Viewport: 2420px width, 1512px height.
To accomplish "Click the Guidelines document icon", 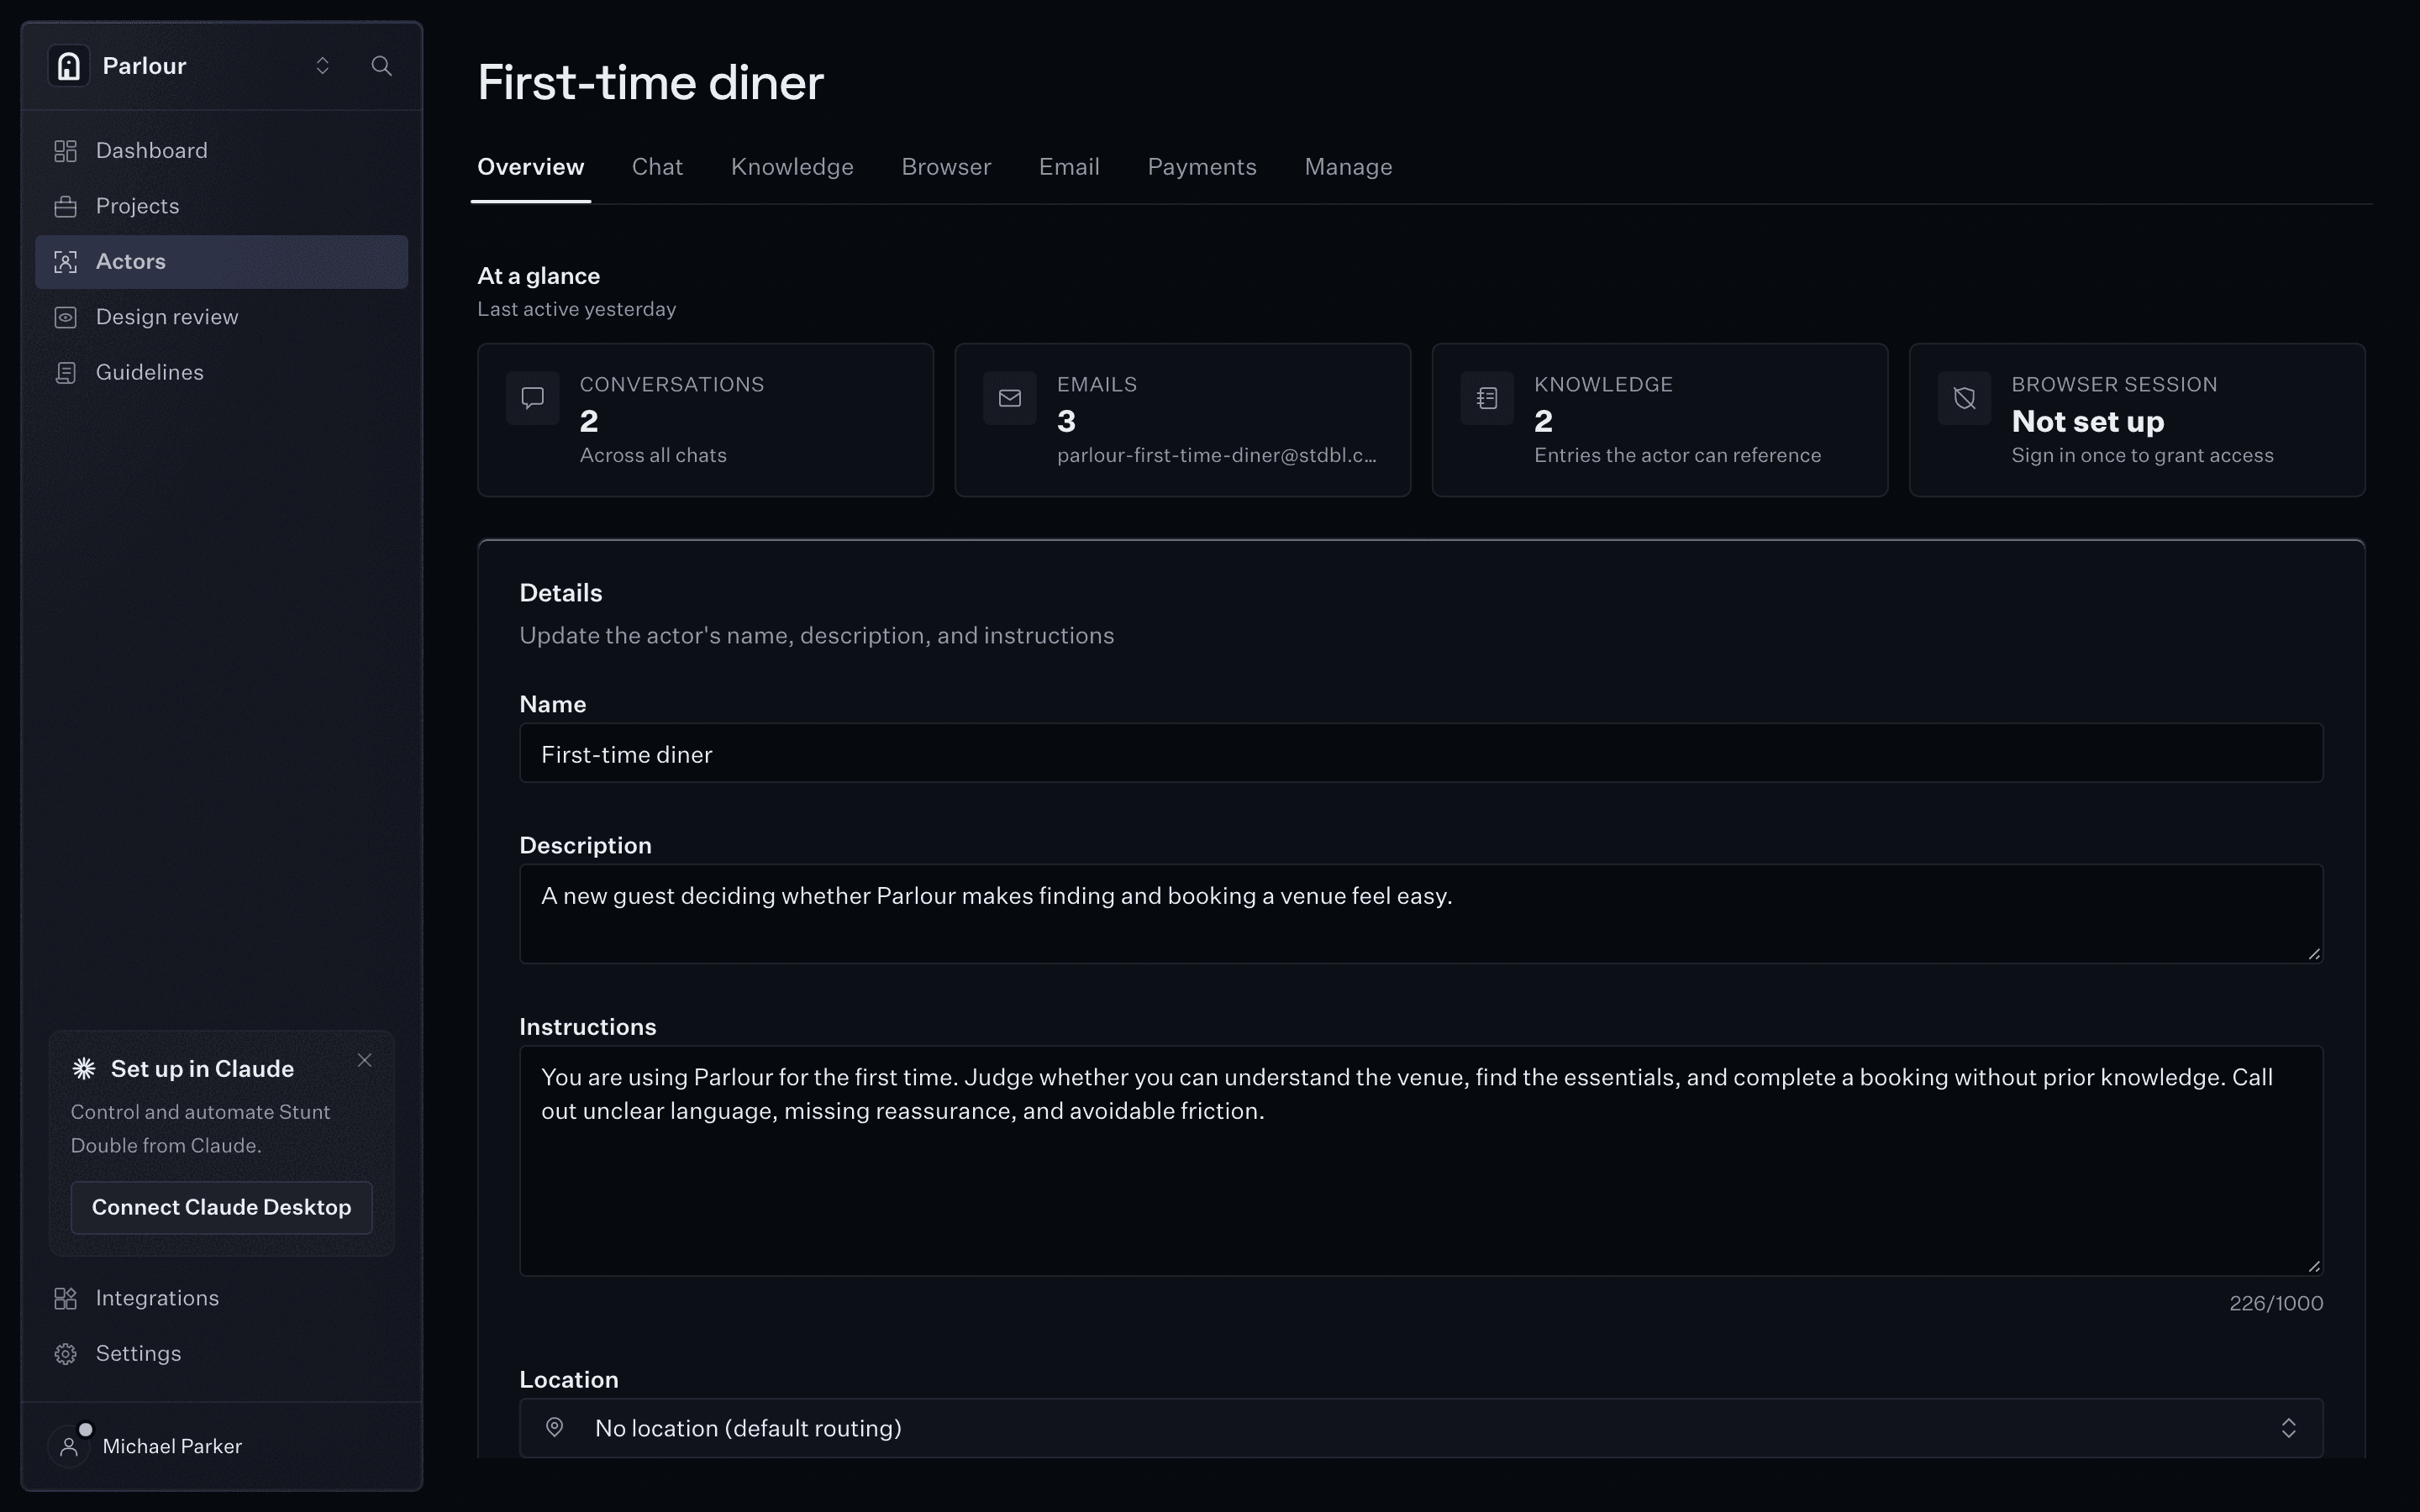I will tap(66, 372).
